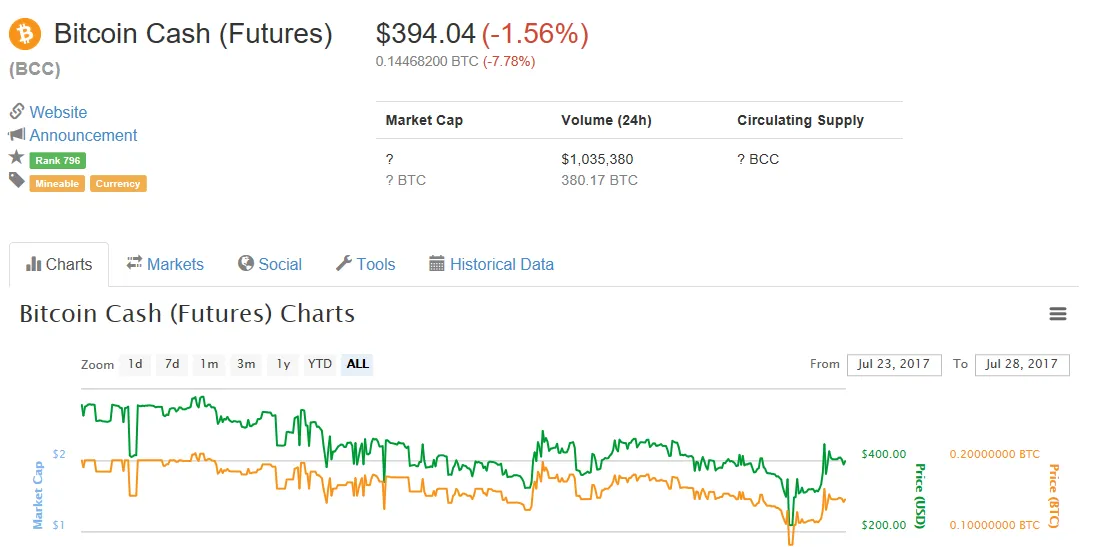This screenshot has width=1095, height=547.
Task: Click the bar chart icon in Charts tab
Action: click(33, 264)
